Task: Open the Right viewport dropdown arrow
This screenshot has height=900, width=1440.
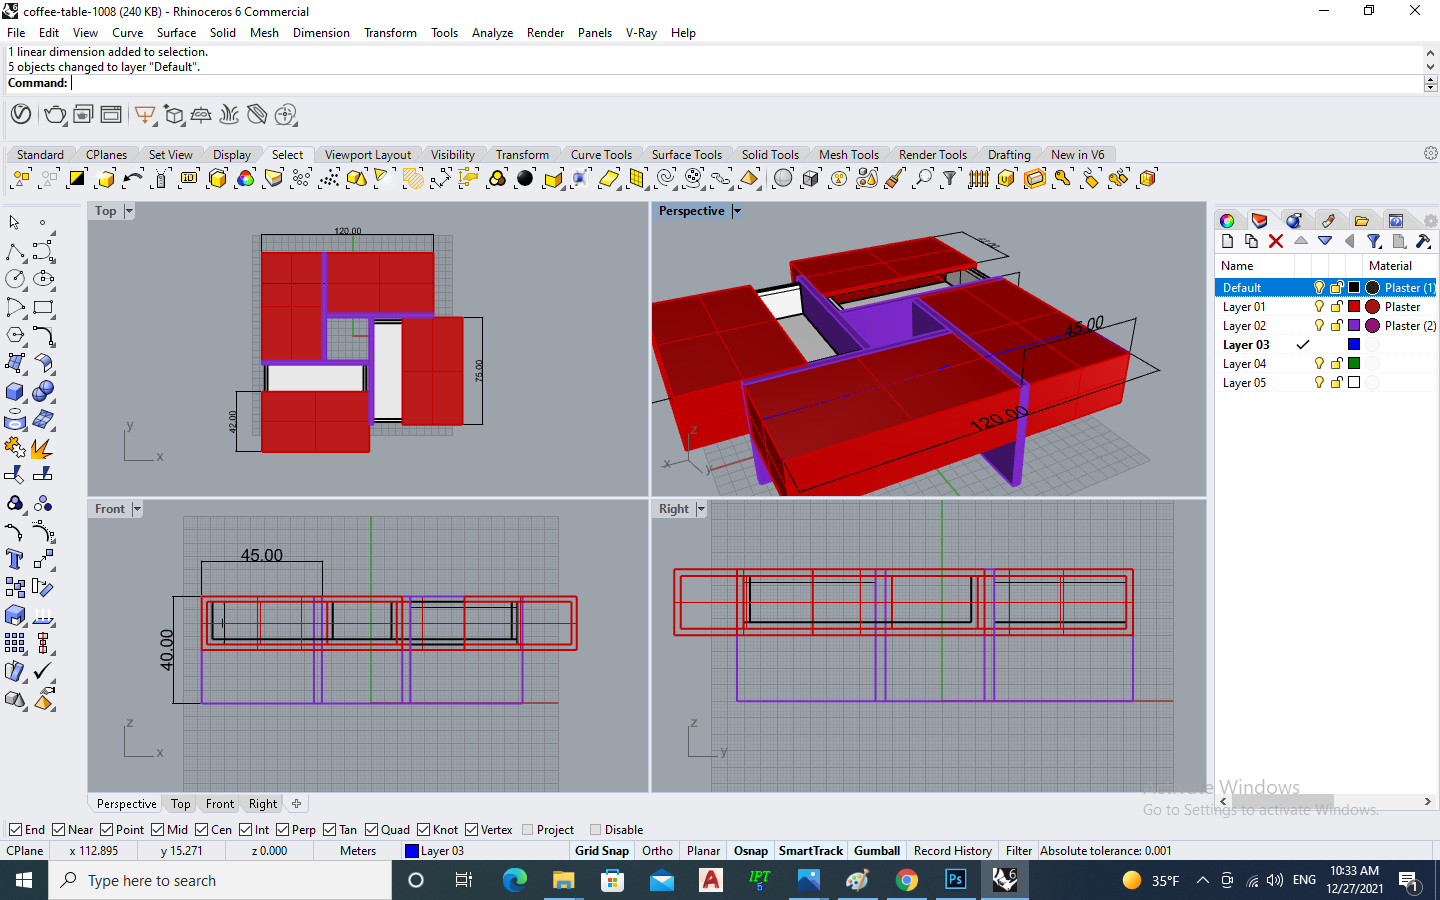Action: tap(701, 509)
